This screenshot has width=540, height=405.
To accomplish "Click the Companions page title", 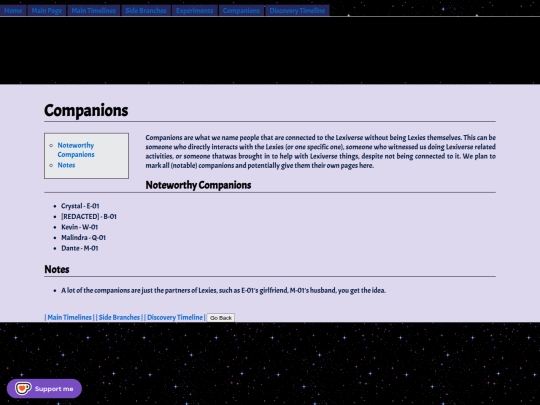I will (86, 111).
